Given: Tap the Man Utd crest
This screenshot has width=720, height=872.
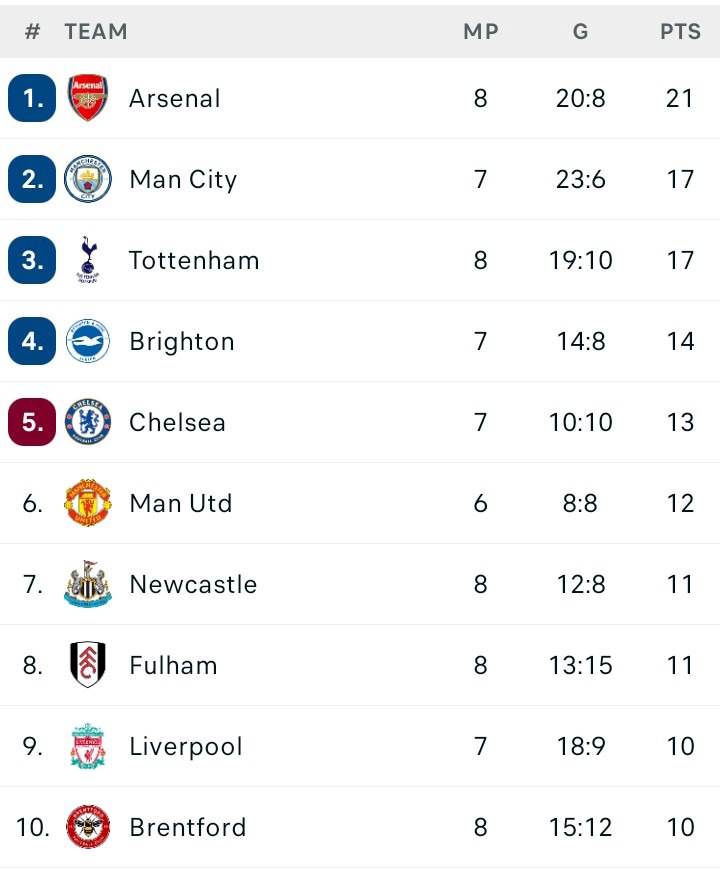Looking at the screenshot, I should 87,503.
